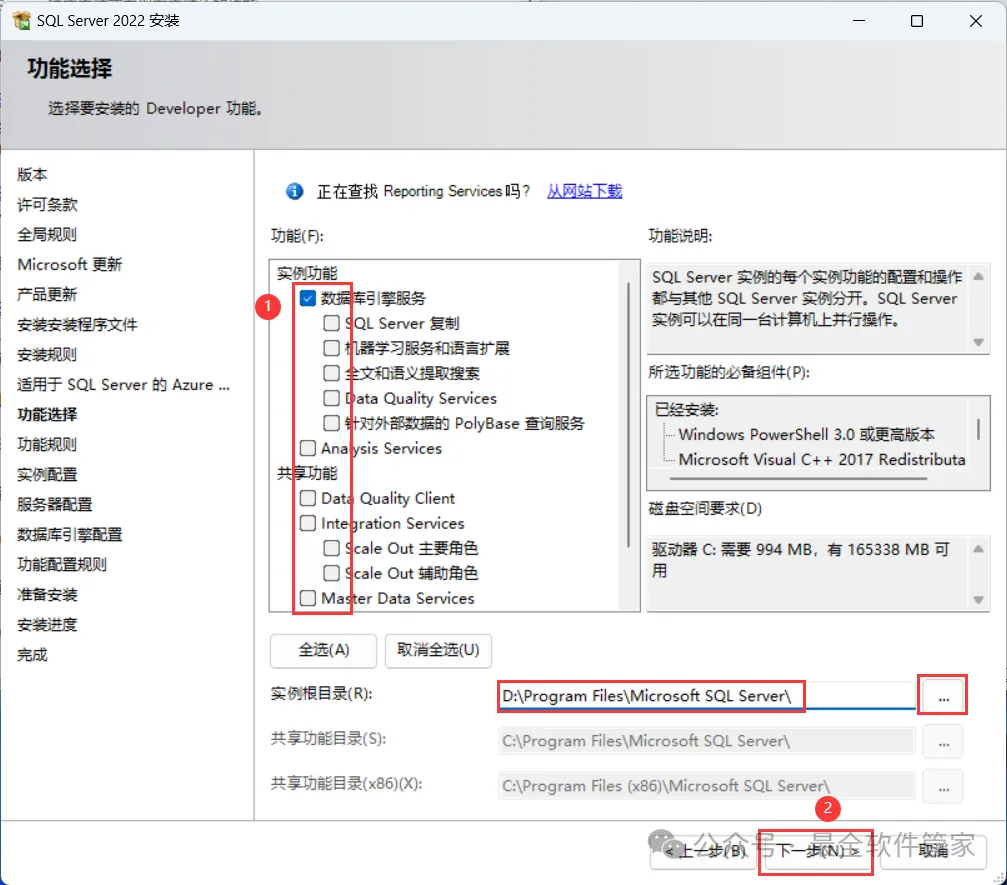Select the 安装进度 step in sidebar

pyautogui.click(x=47, y=625)
